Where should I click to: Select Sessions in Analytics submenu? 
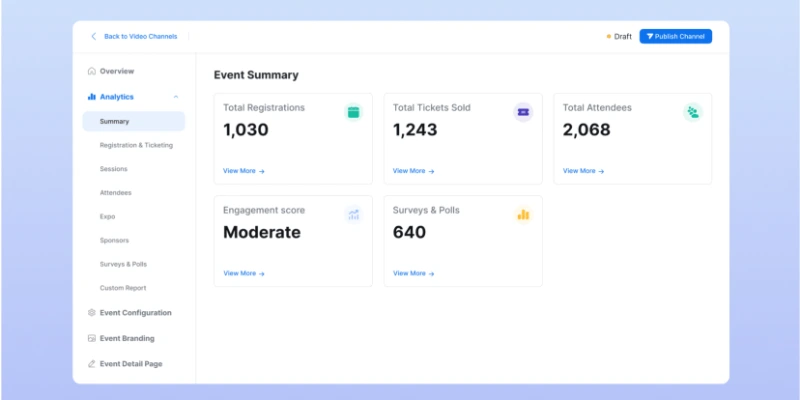114,169
